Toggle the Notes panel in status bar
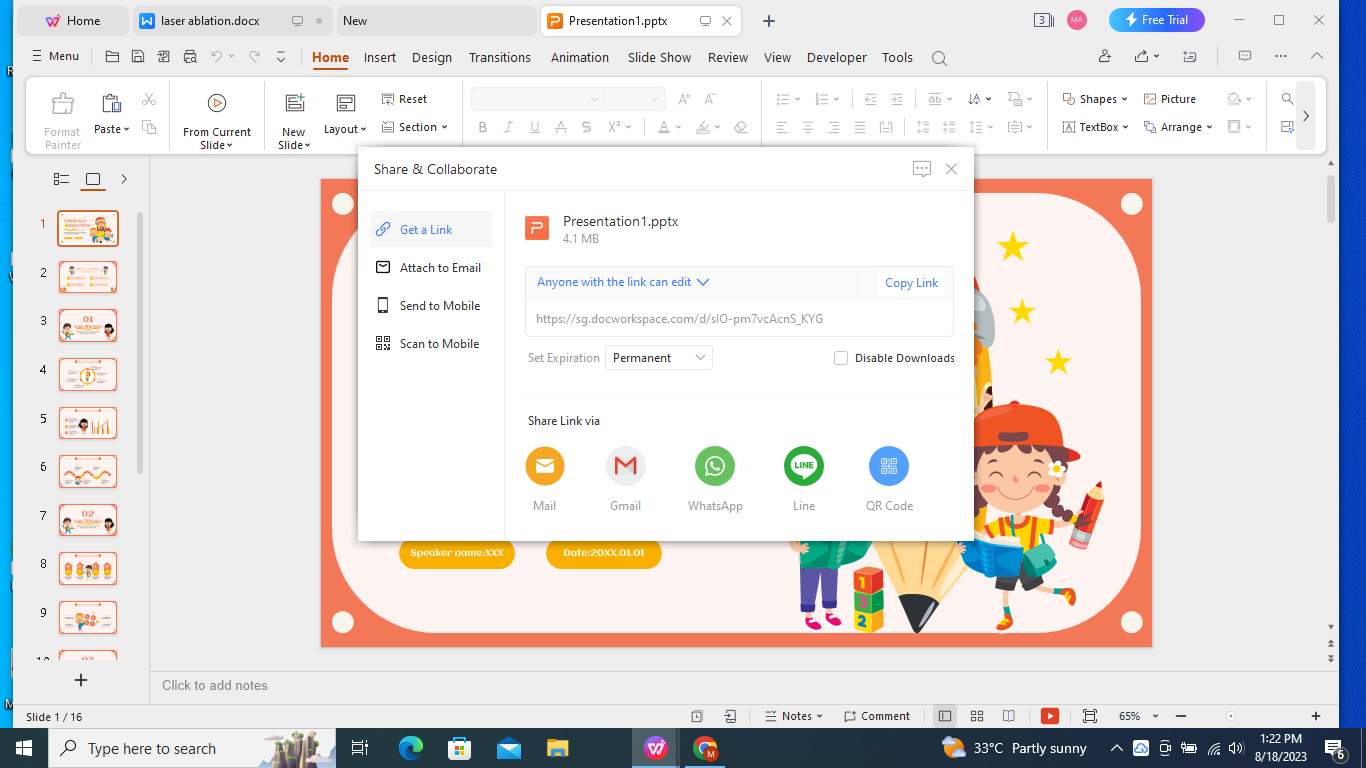 [x=793, y=716]
